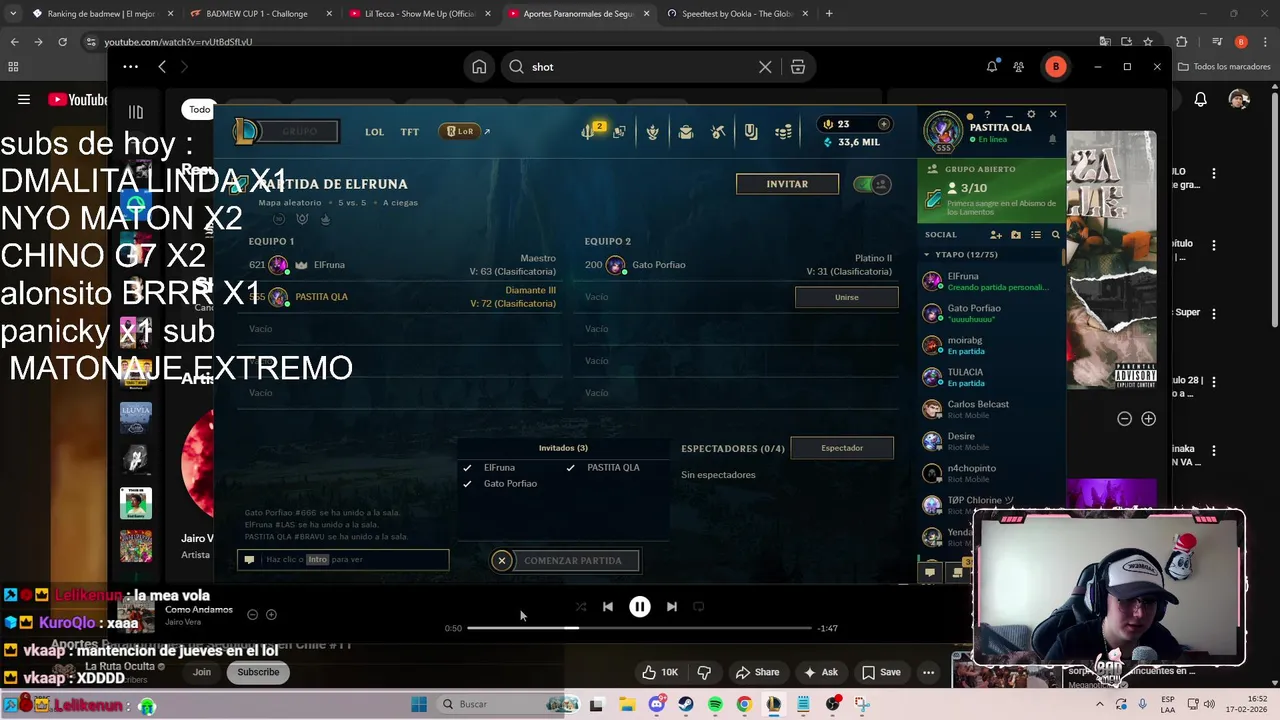Clear the 'shot' search text with X

tap(765, 67)
